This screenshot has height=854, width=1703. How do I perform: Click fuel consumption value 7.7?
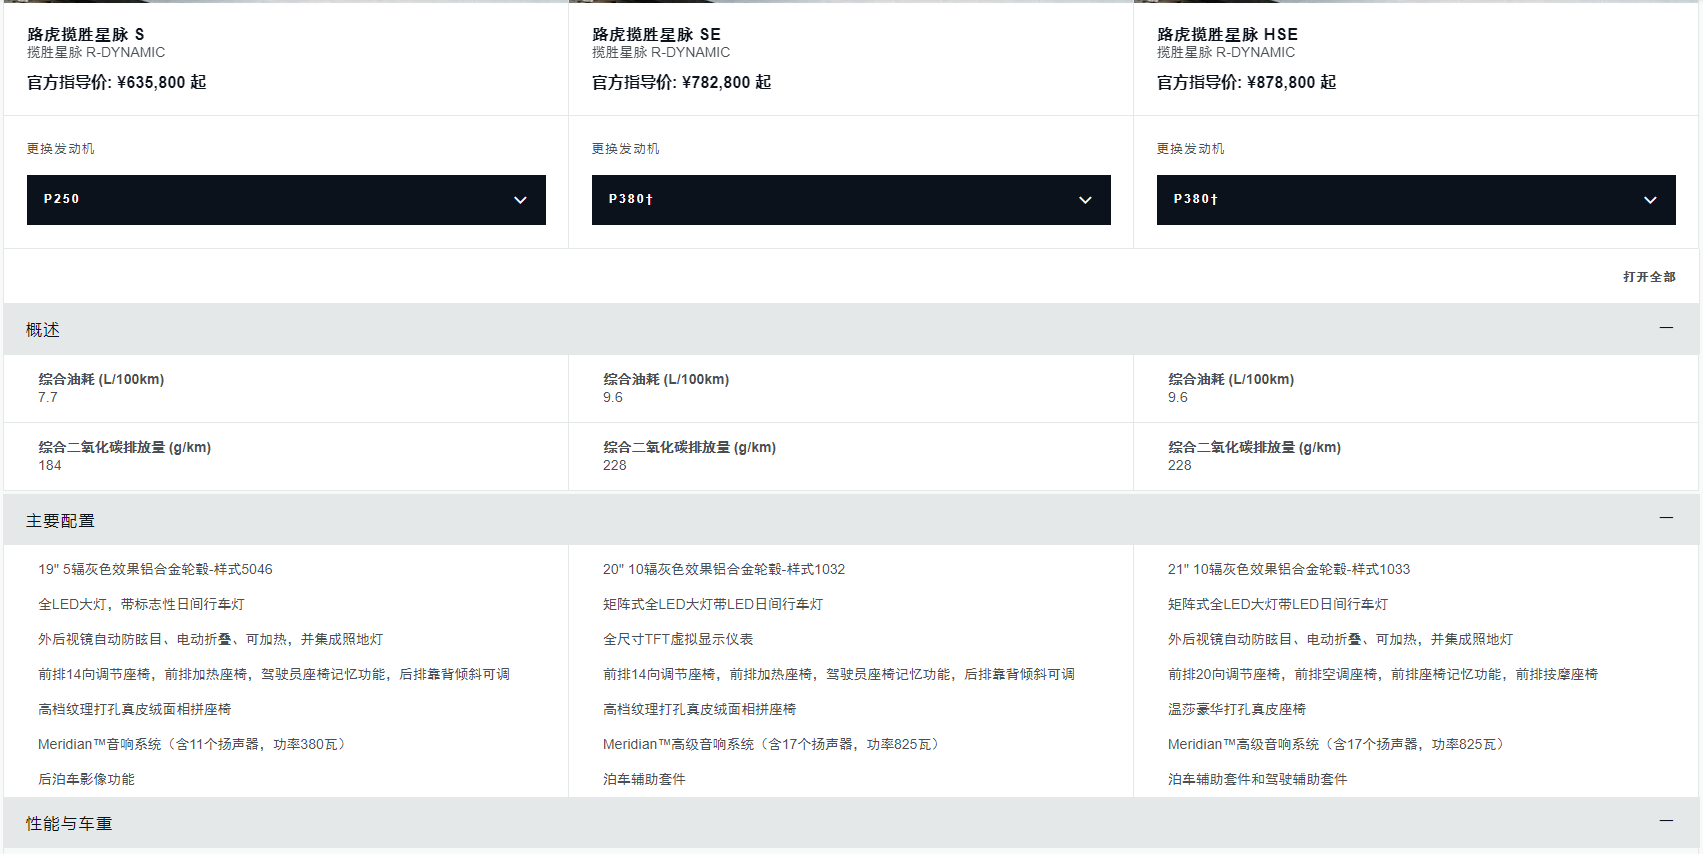coord(48,397)
